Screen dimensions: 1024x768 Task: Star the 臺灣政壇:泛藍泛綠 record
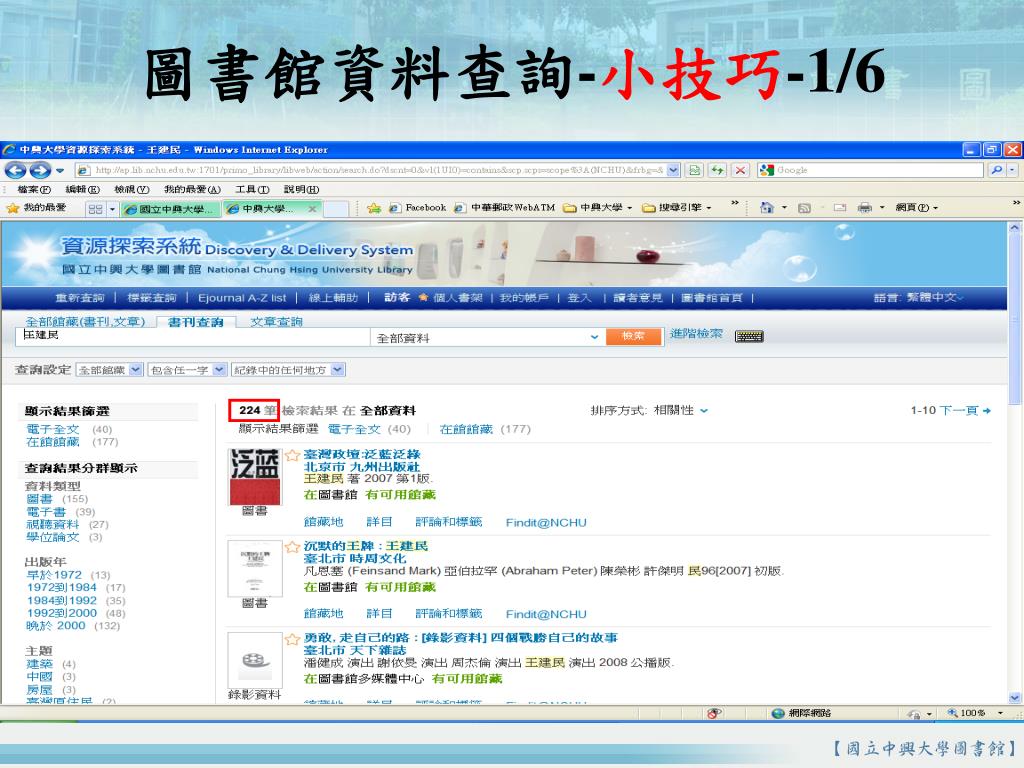293,455
